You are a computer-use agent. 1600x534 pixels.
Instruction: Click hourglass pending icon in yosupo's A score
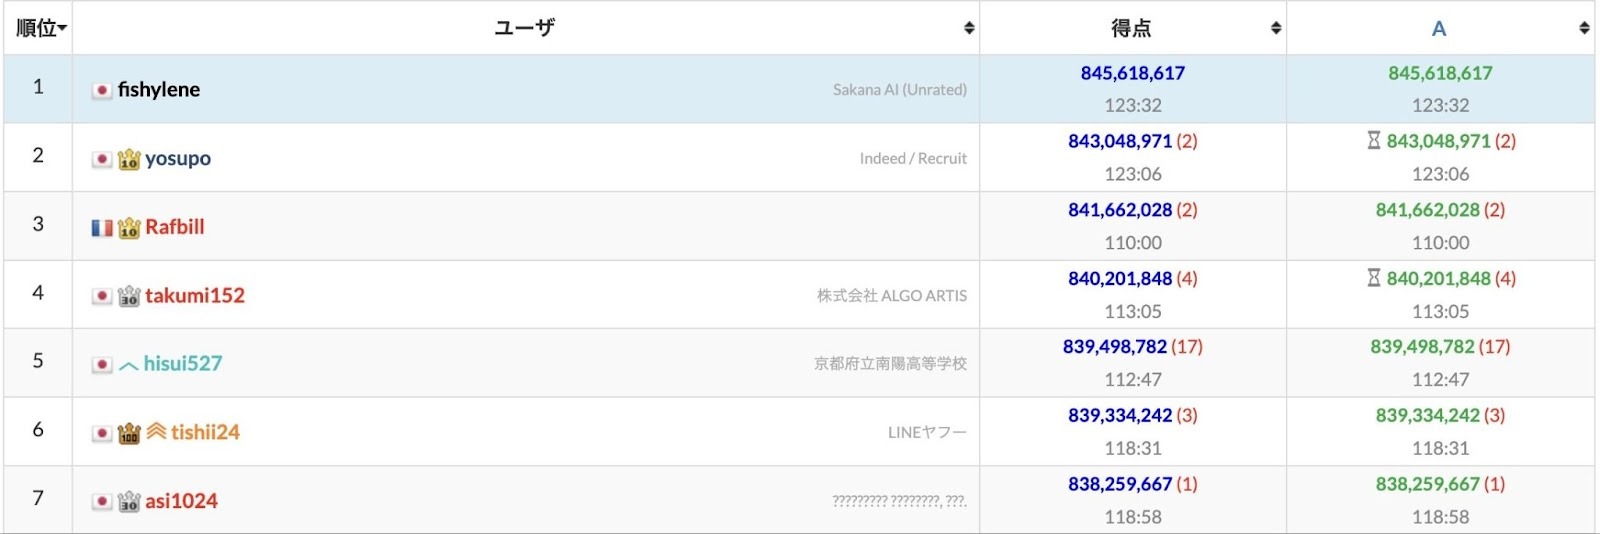coord(1374,141)
